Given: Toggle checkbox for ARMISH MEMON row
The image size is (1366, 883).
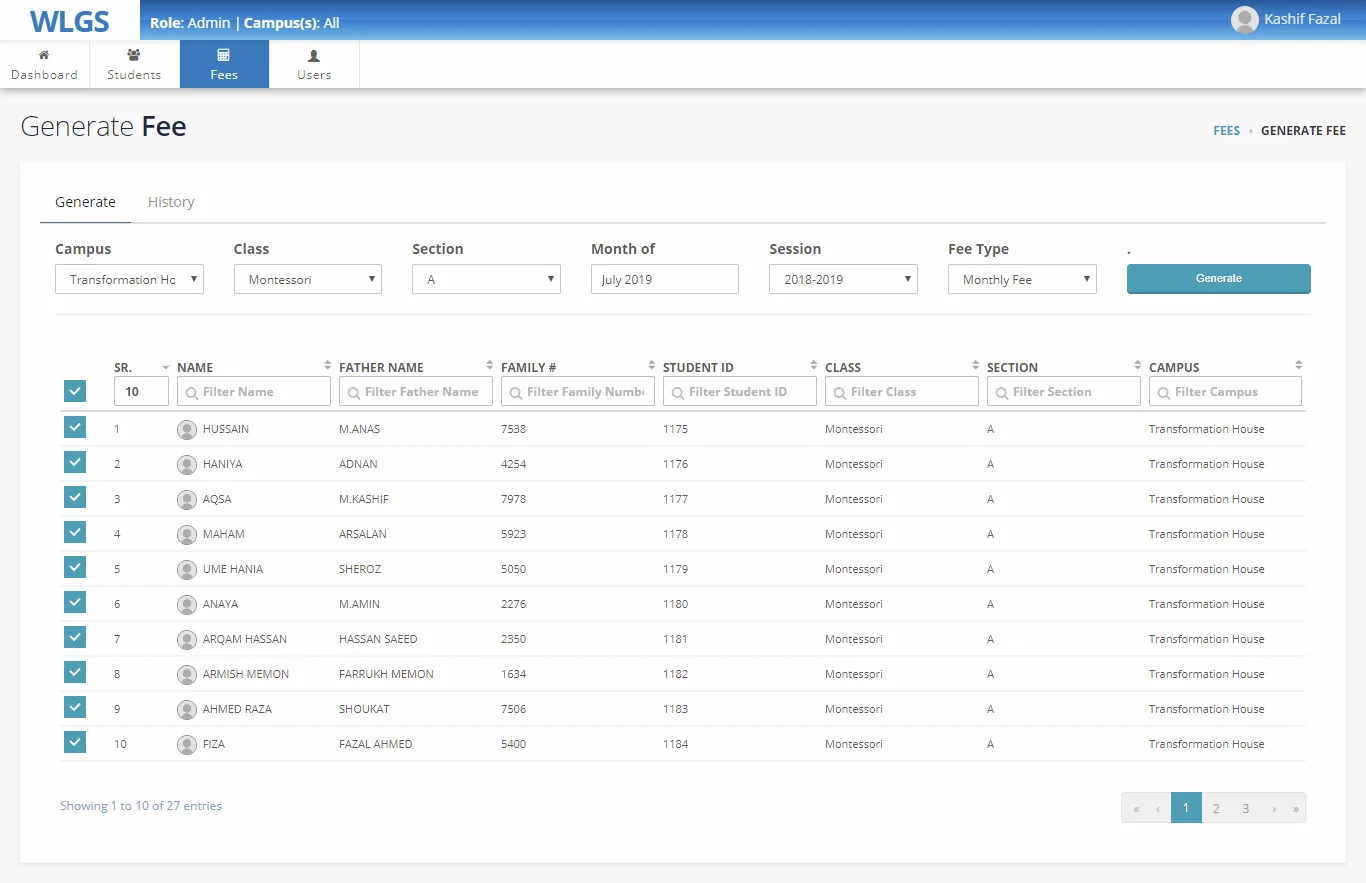Looking at the screenshot, I should click(75, 672).
